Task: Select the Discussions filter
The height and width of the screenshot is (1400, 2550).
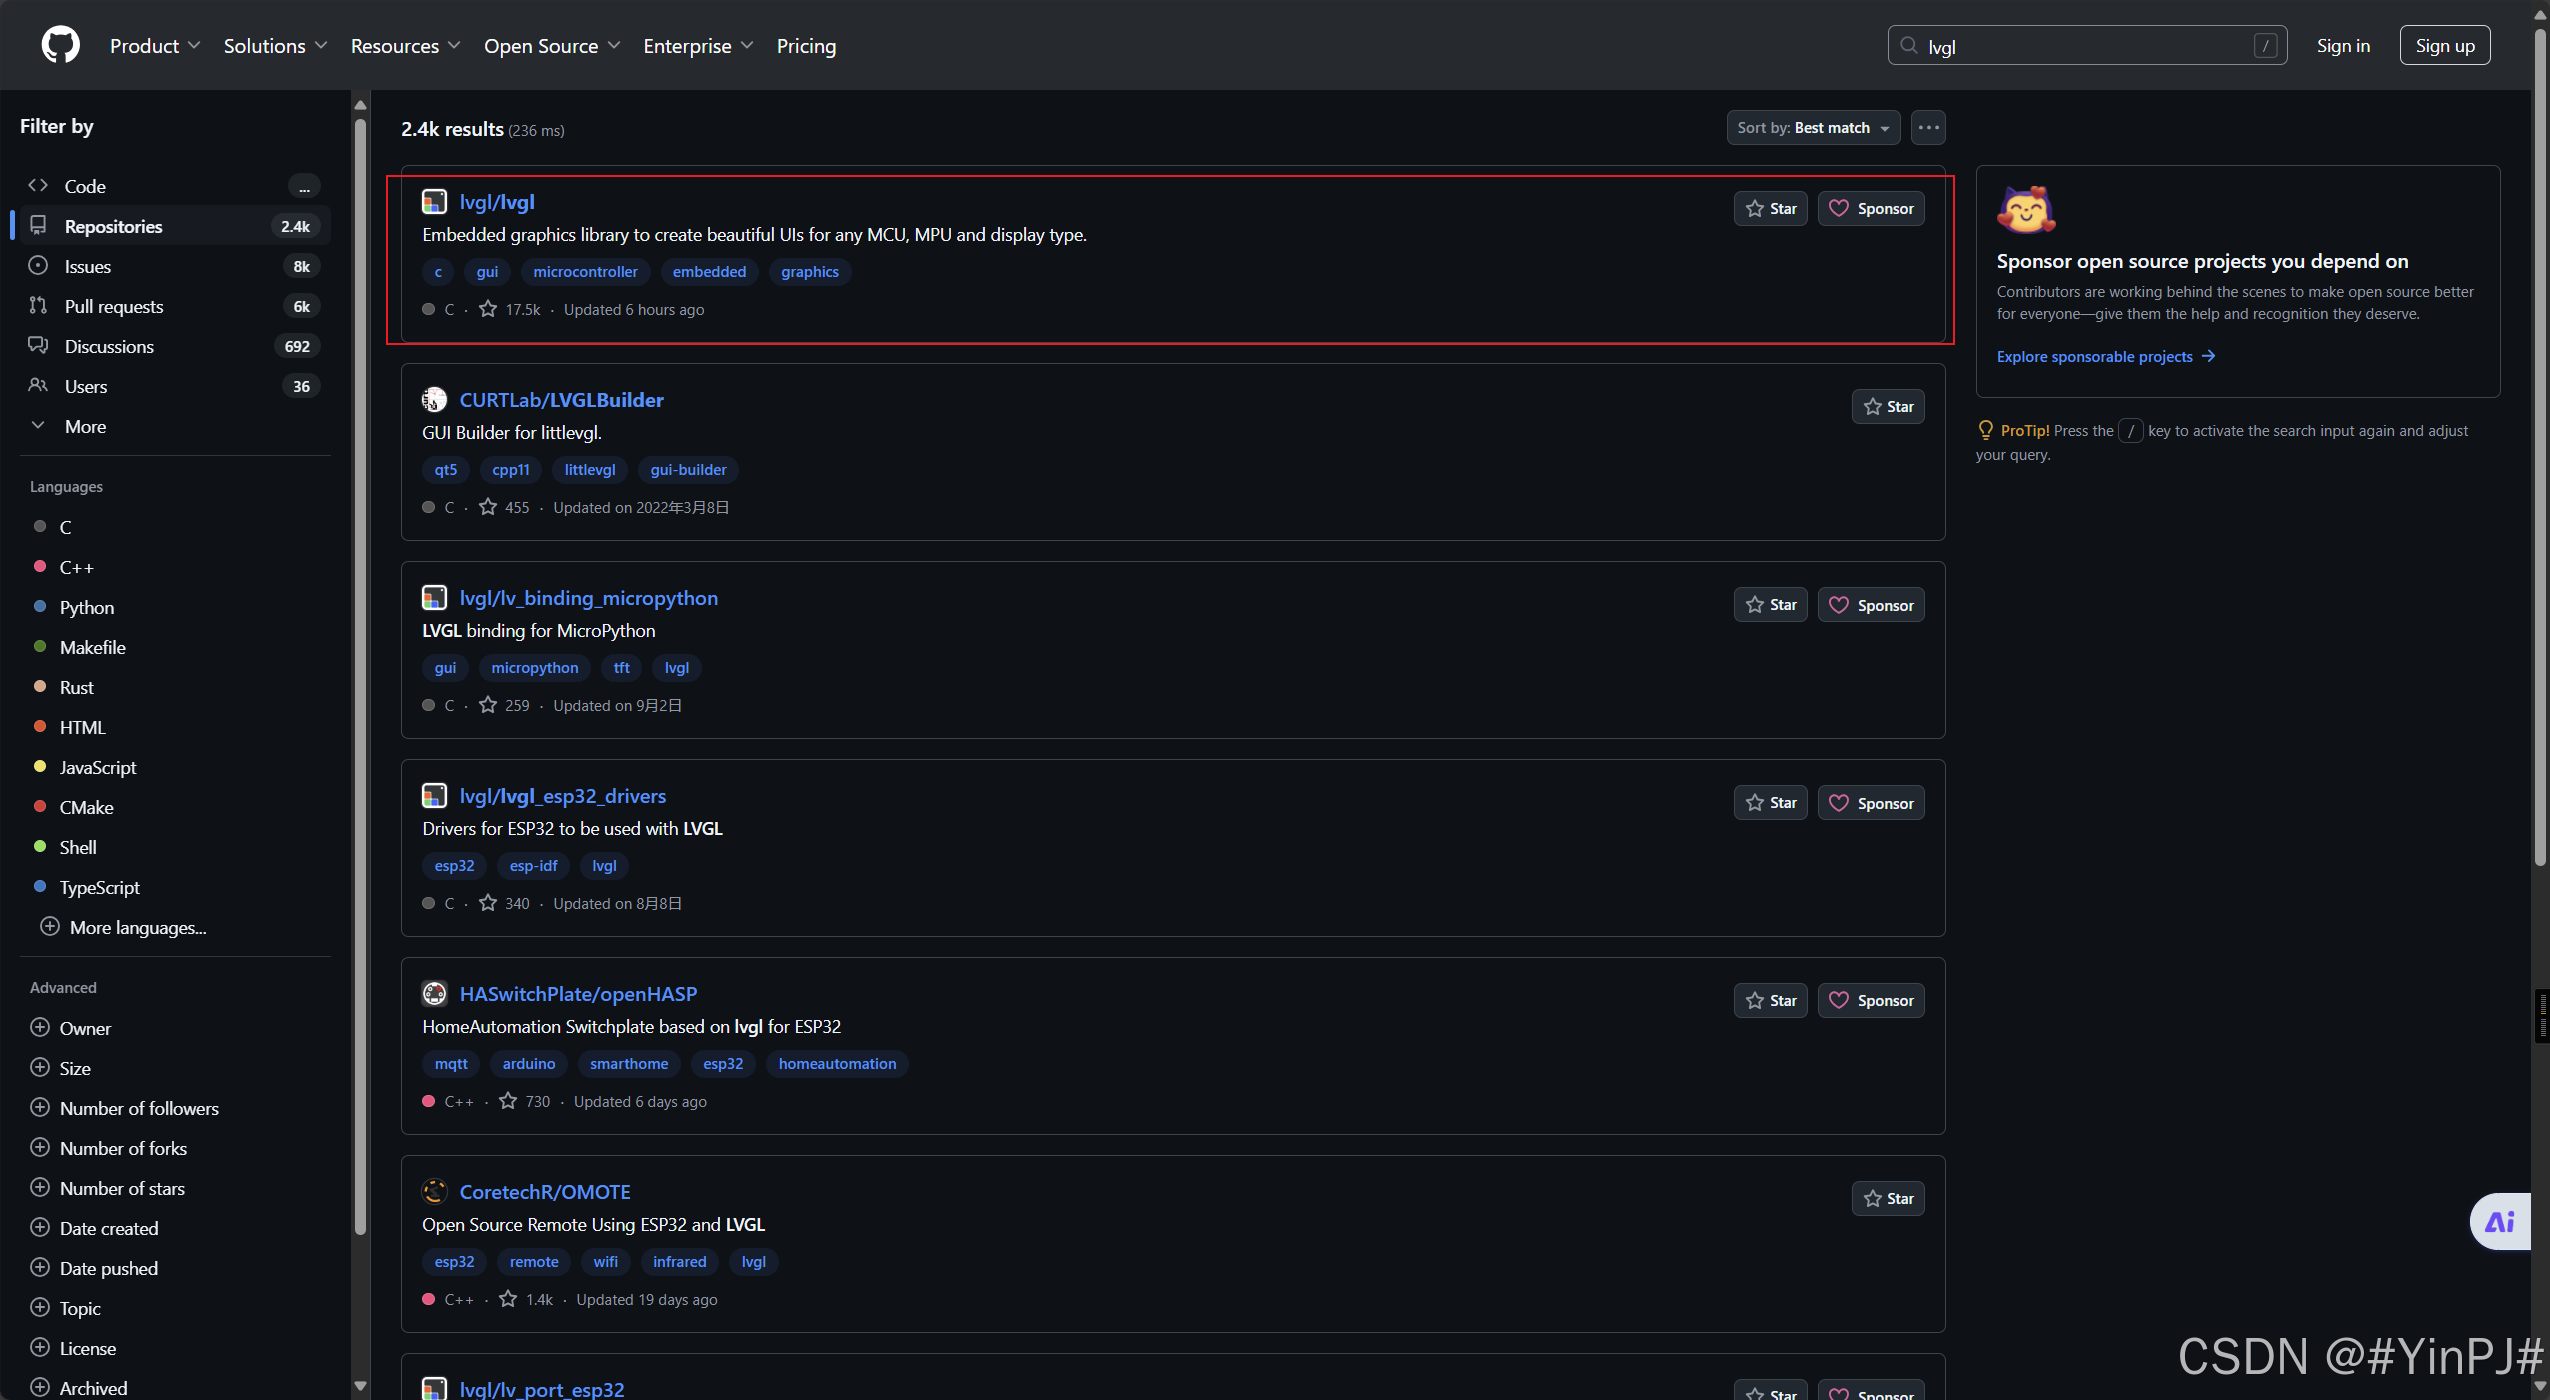Action: pos(109,346)
